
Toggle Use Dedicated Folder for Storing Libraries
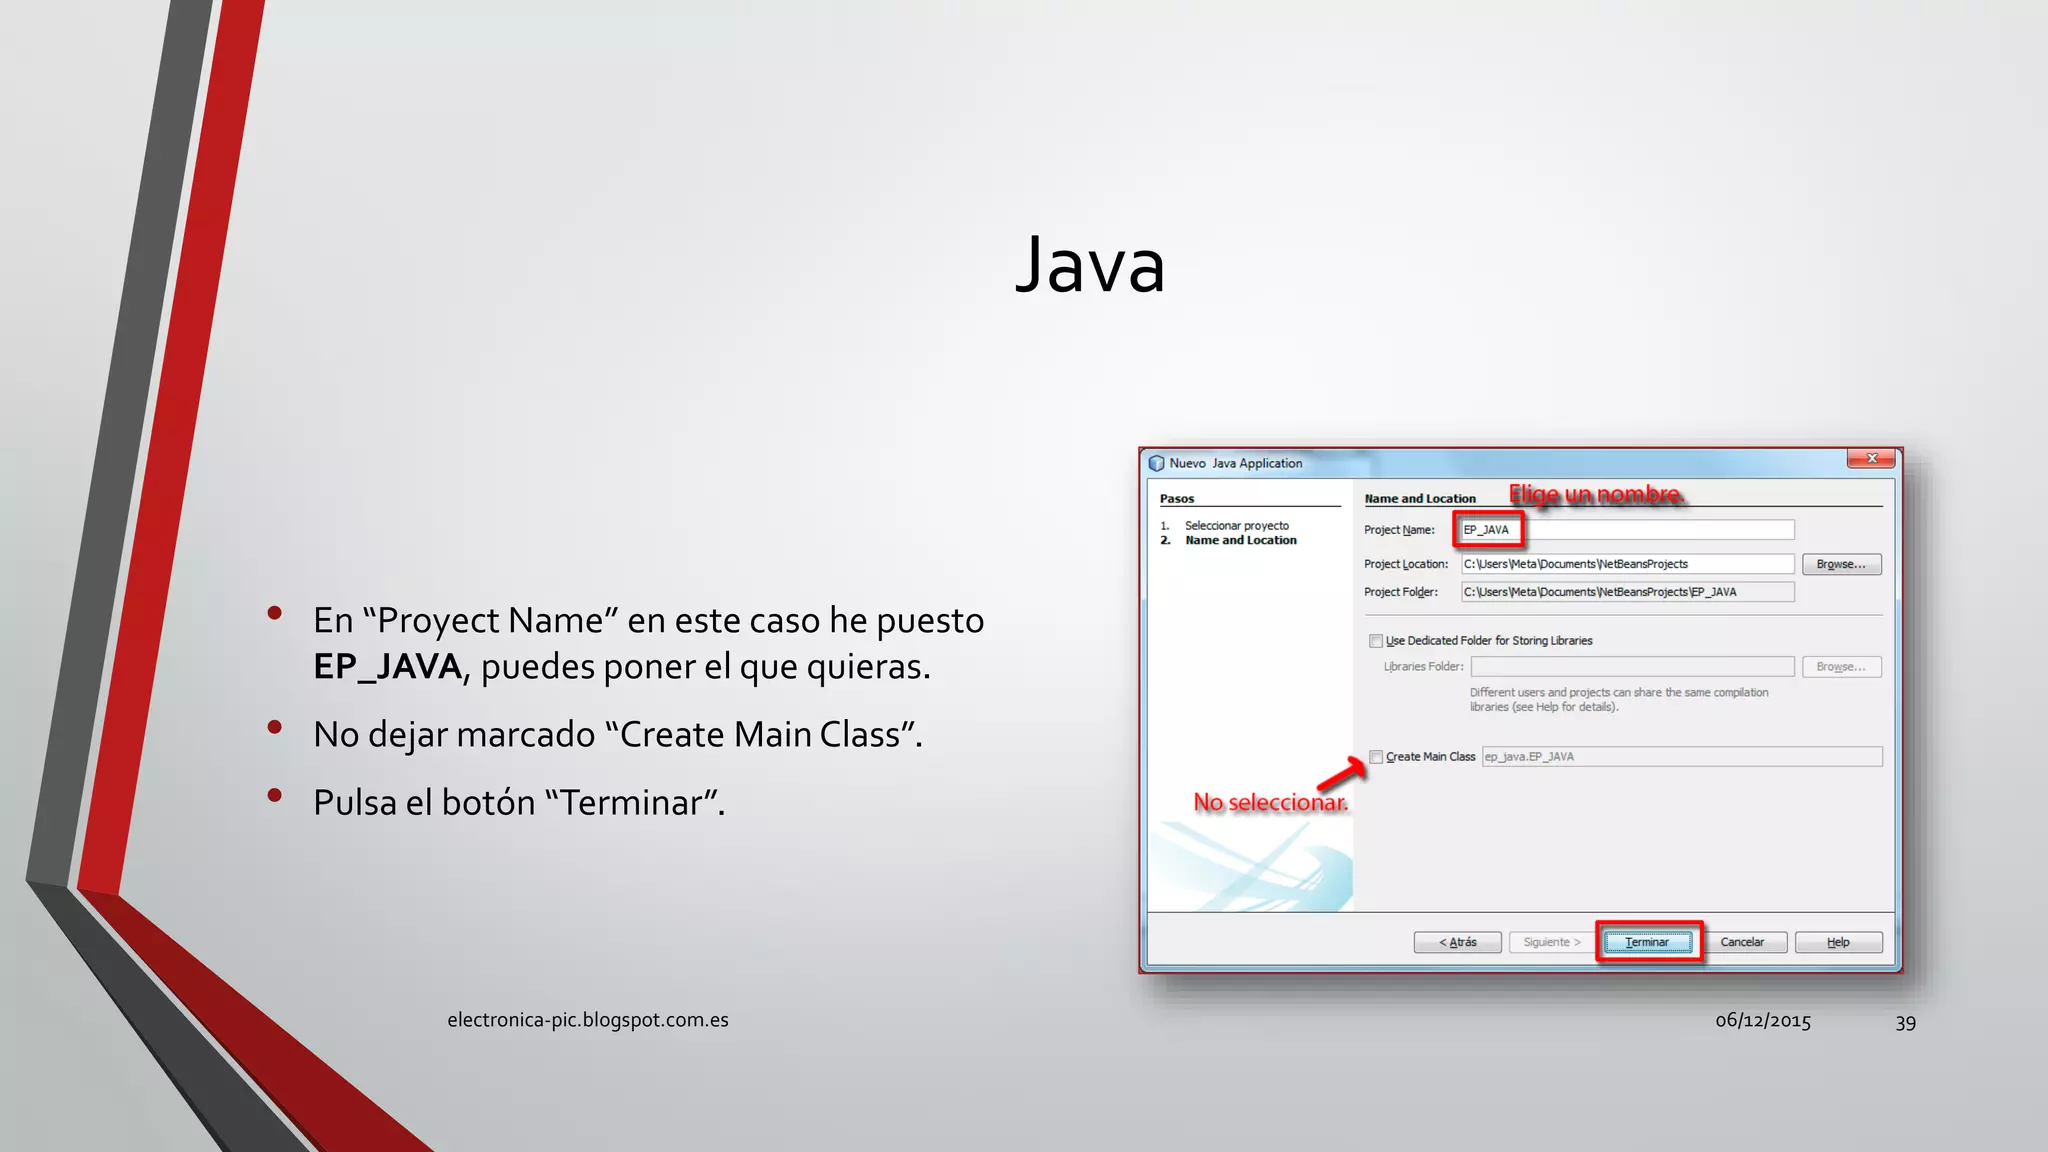point(1376,641)
